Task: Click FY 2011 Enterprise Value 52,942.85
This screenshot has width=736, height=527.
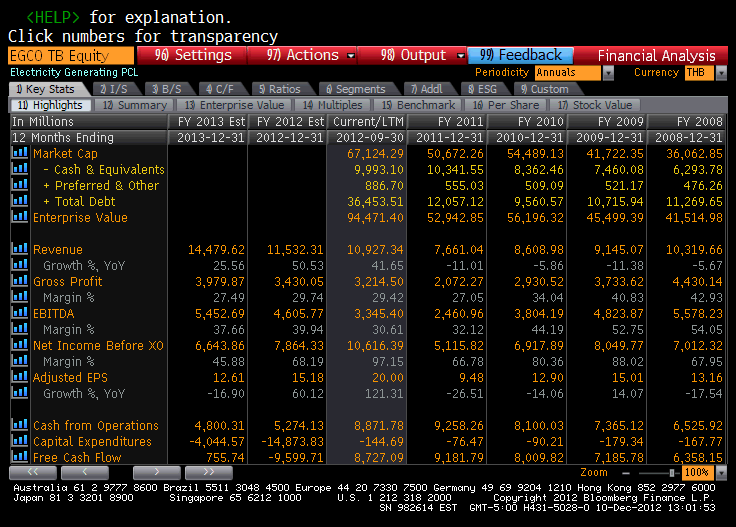Action: (x=455, y=218)
